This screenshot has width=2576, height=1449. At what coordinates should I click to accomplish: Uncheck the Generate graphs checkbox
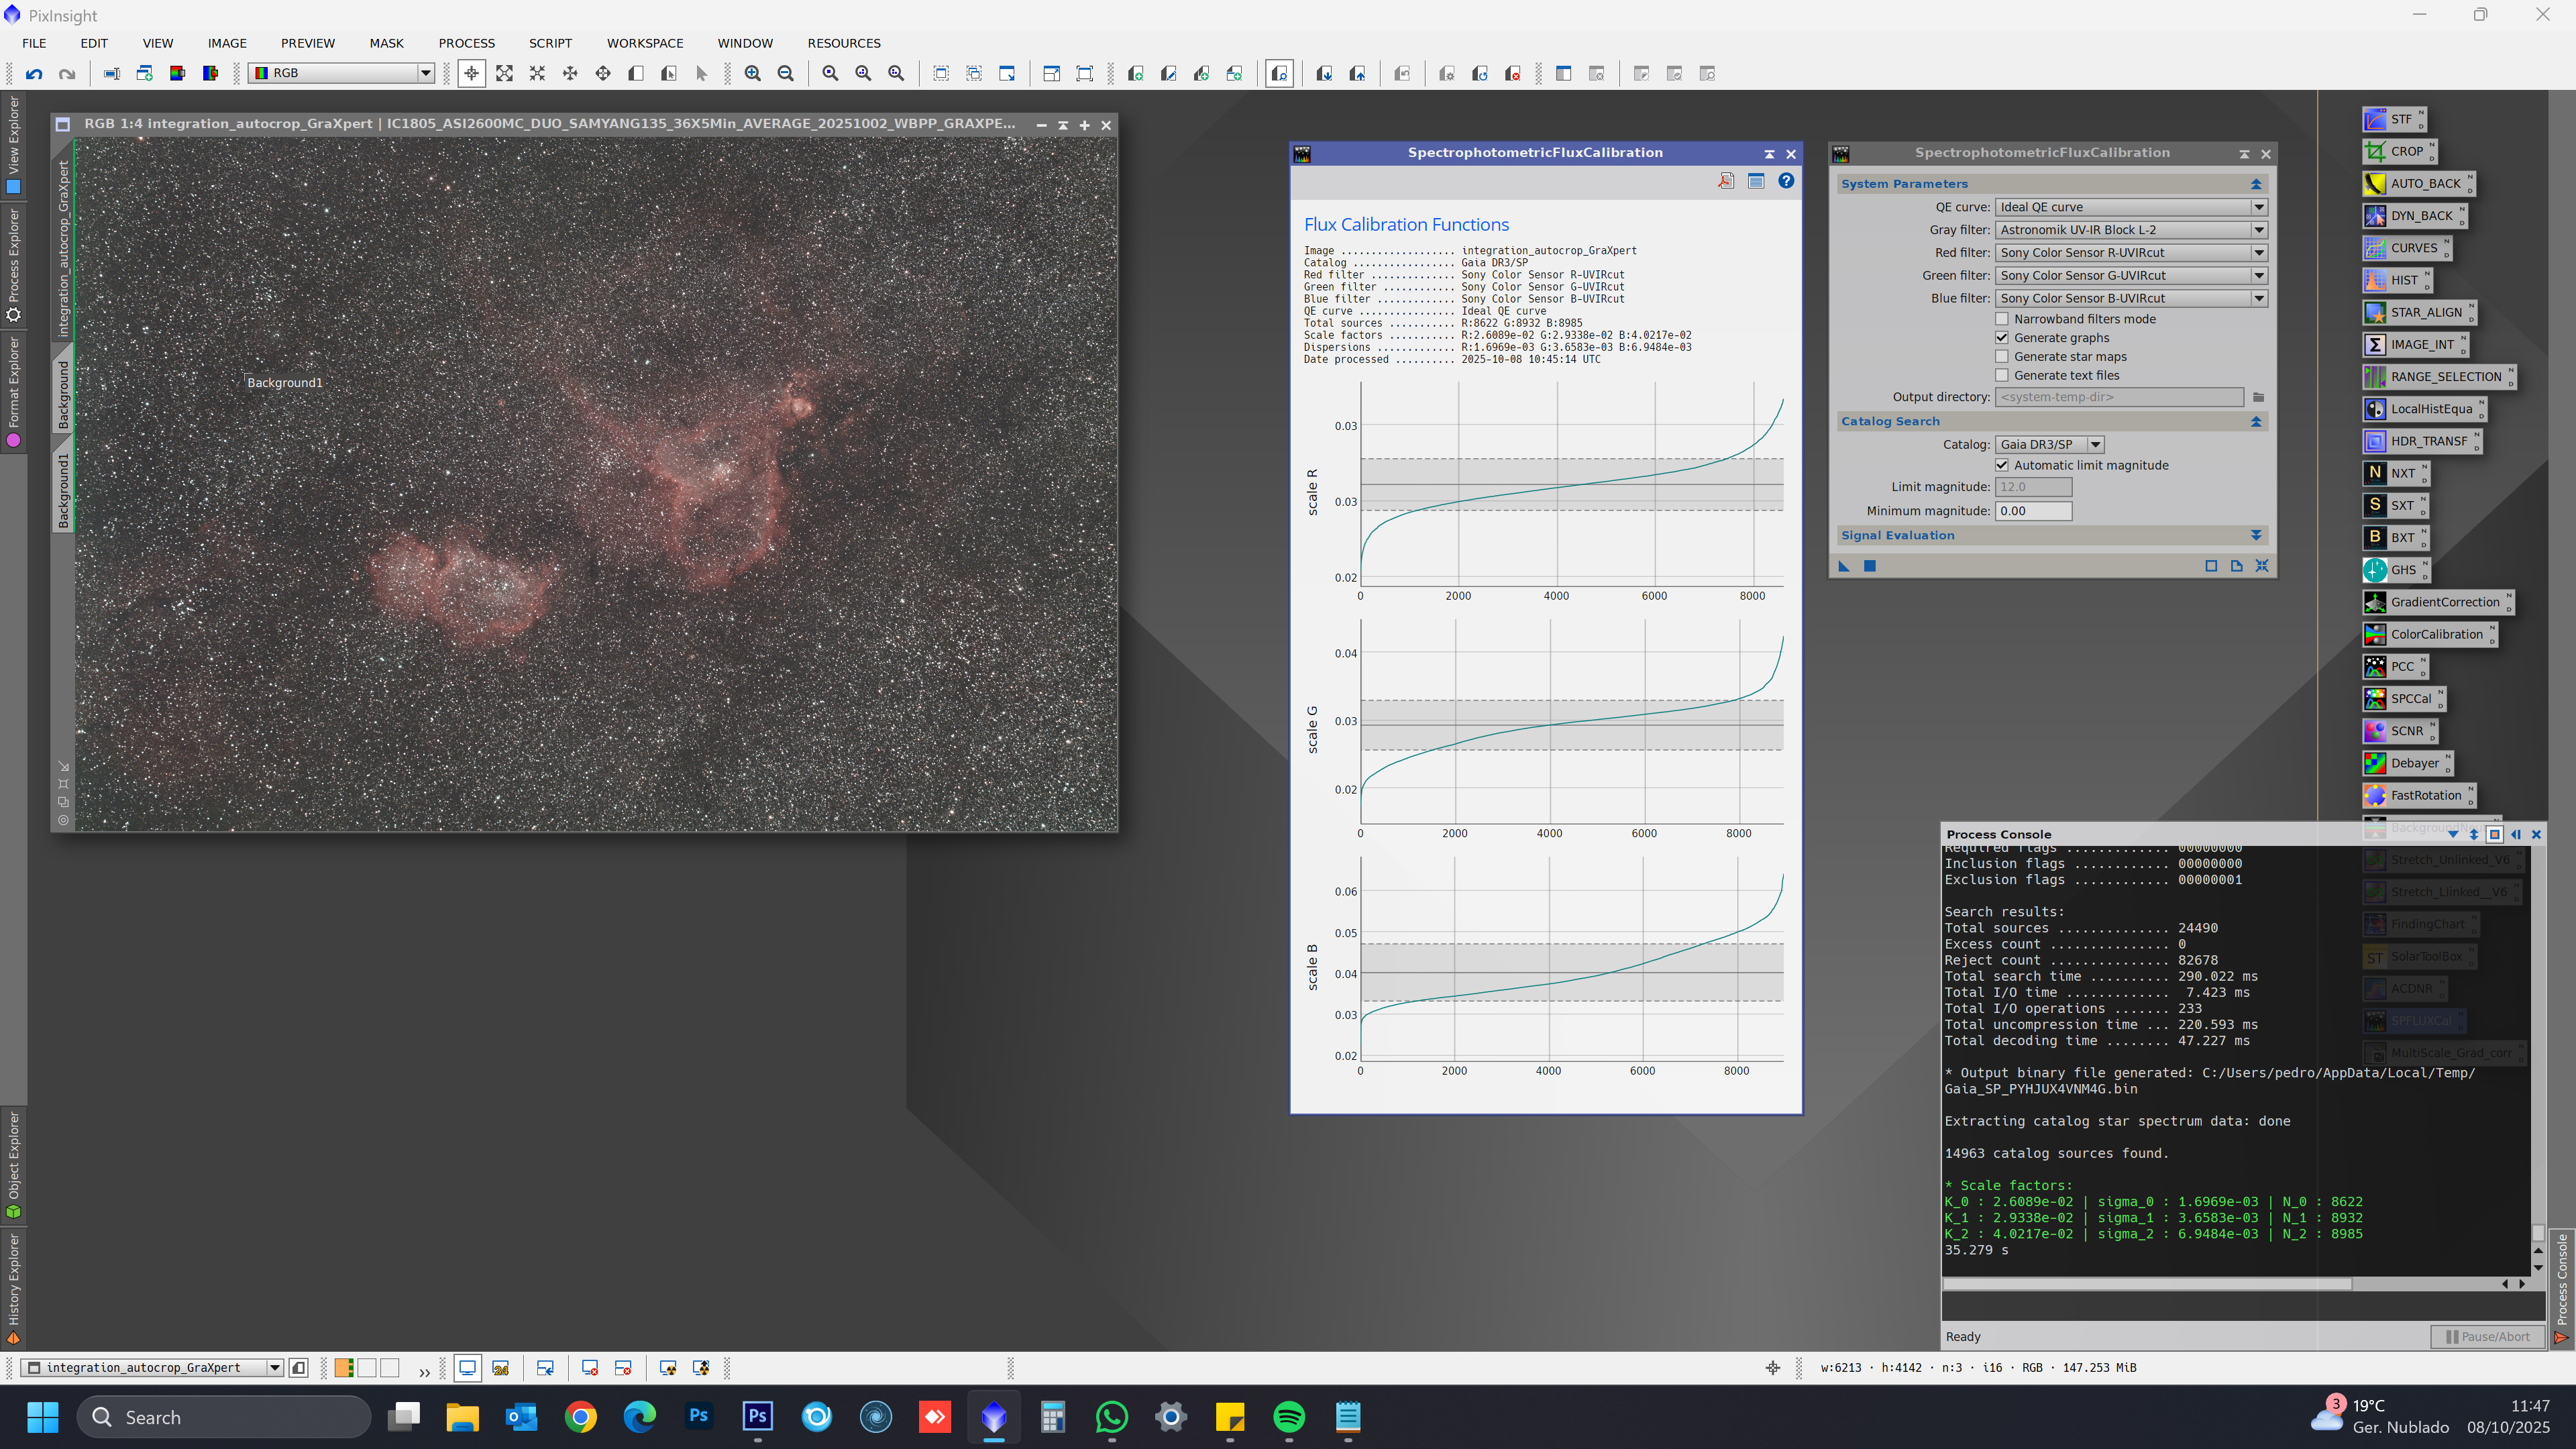2002,338
